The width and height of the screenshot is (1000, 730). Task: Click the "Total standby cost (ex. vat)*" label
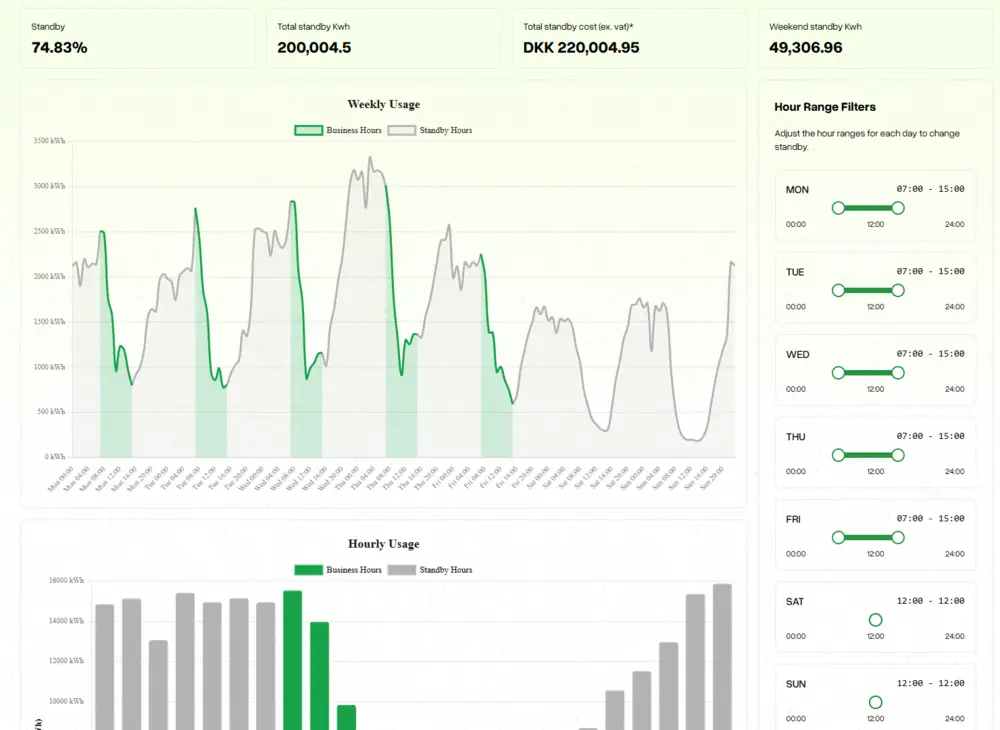tap(578, 27)
